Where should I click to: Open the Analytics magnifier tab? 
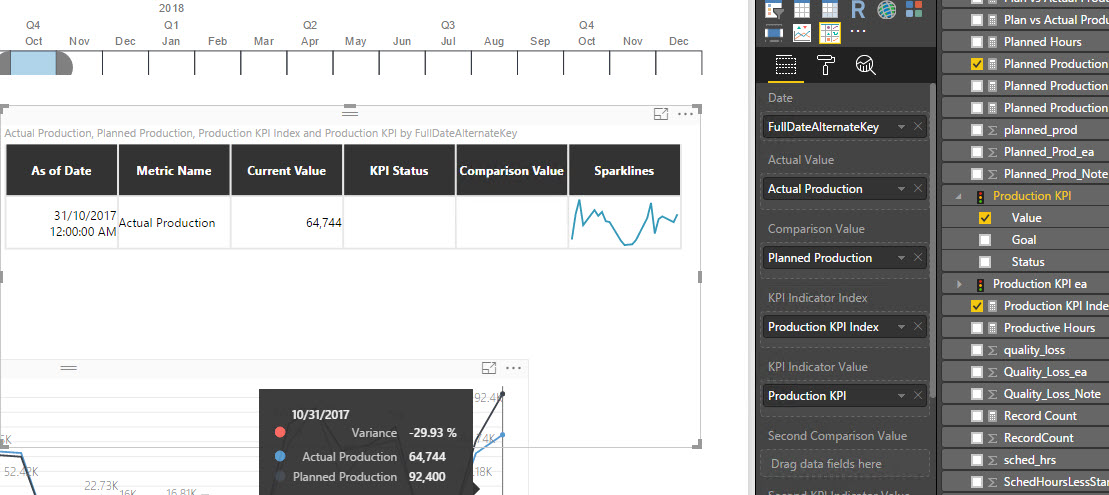coord(866,65)
